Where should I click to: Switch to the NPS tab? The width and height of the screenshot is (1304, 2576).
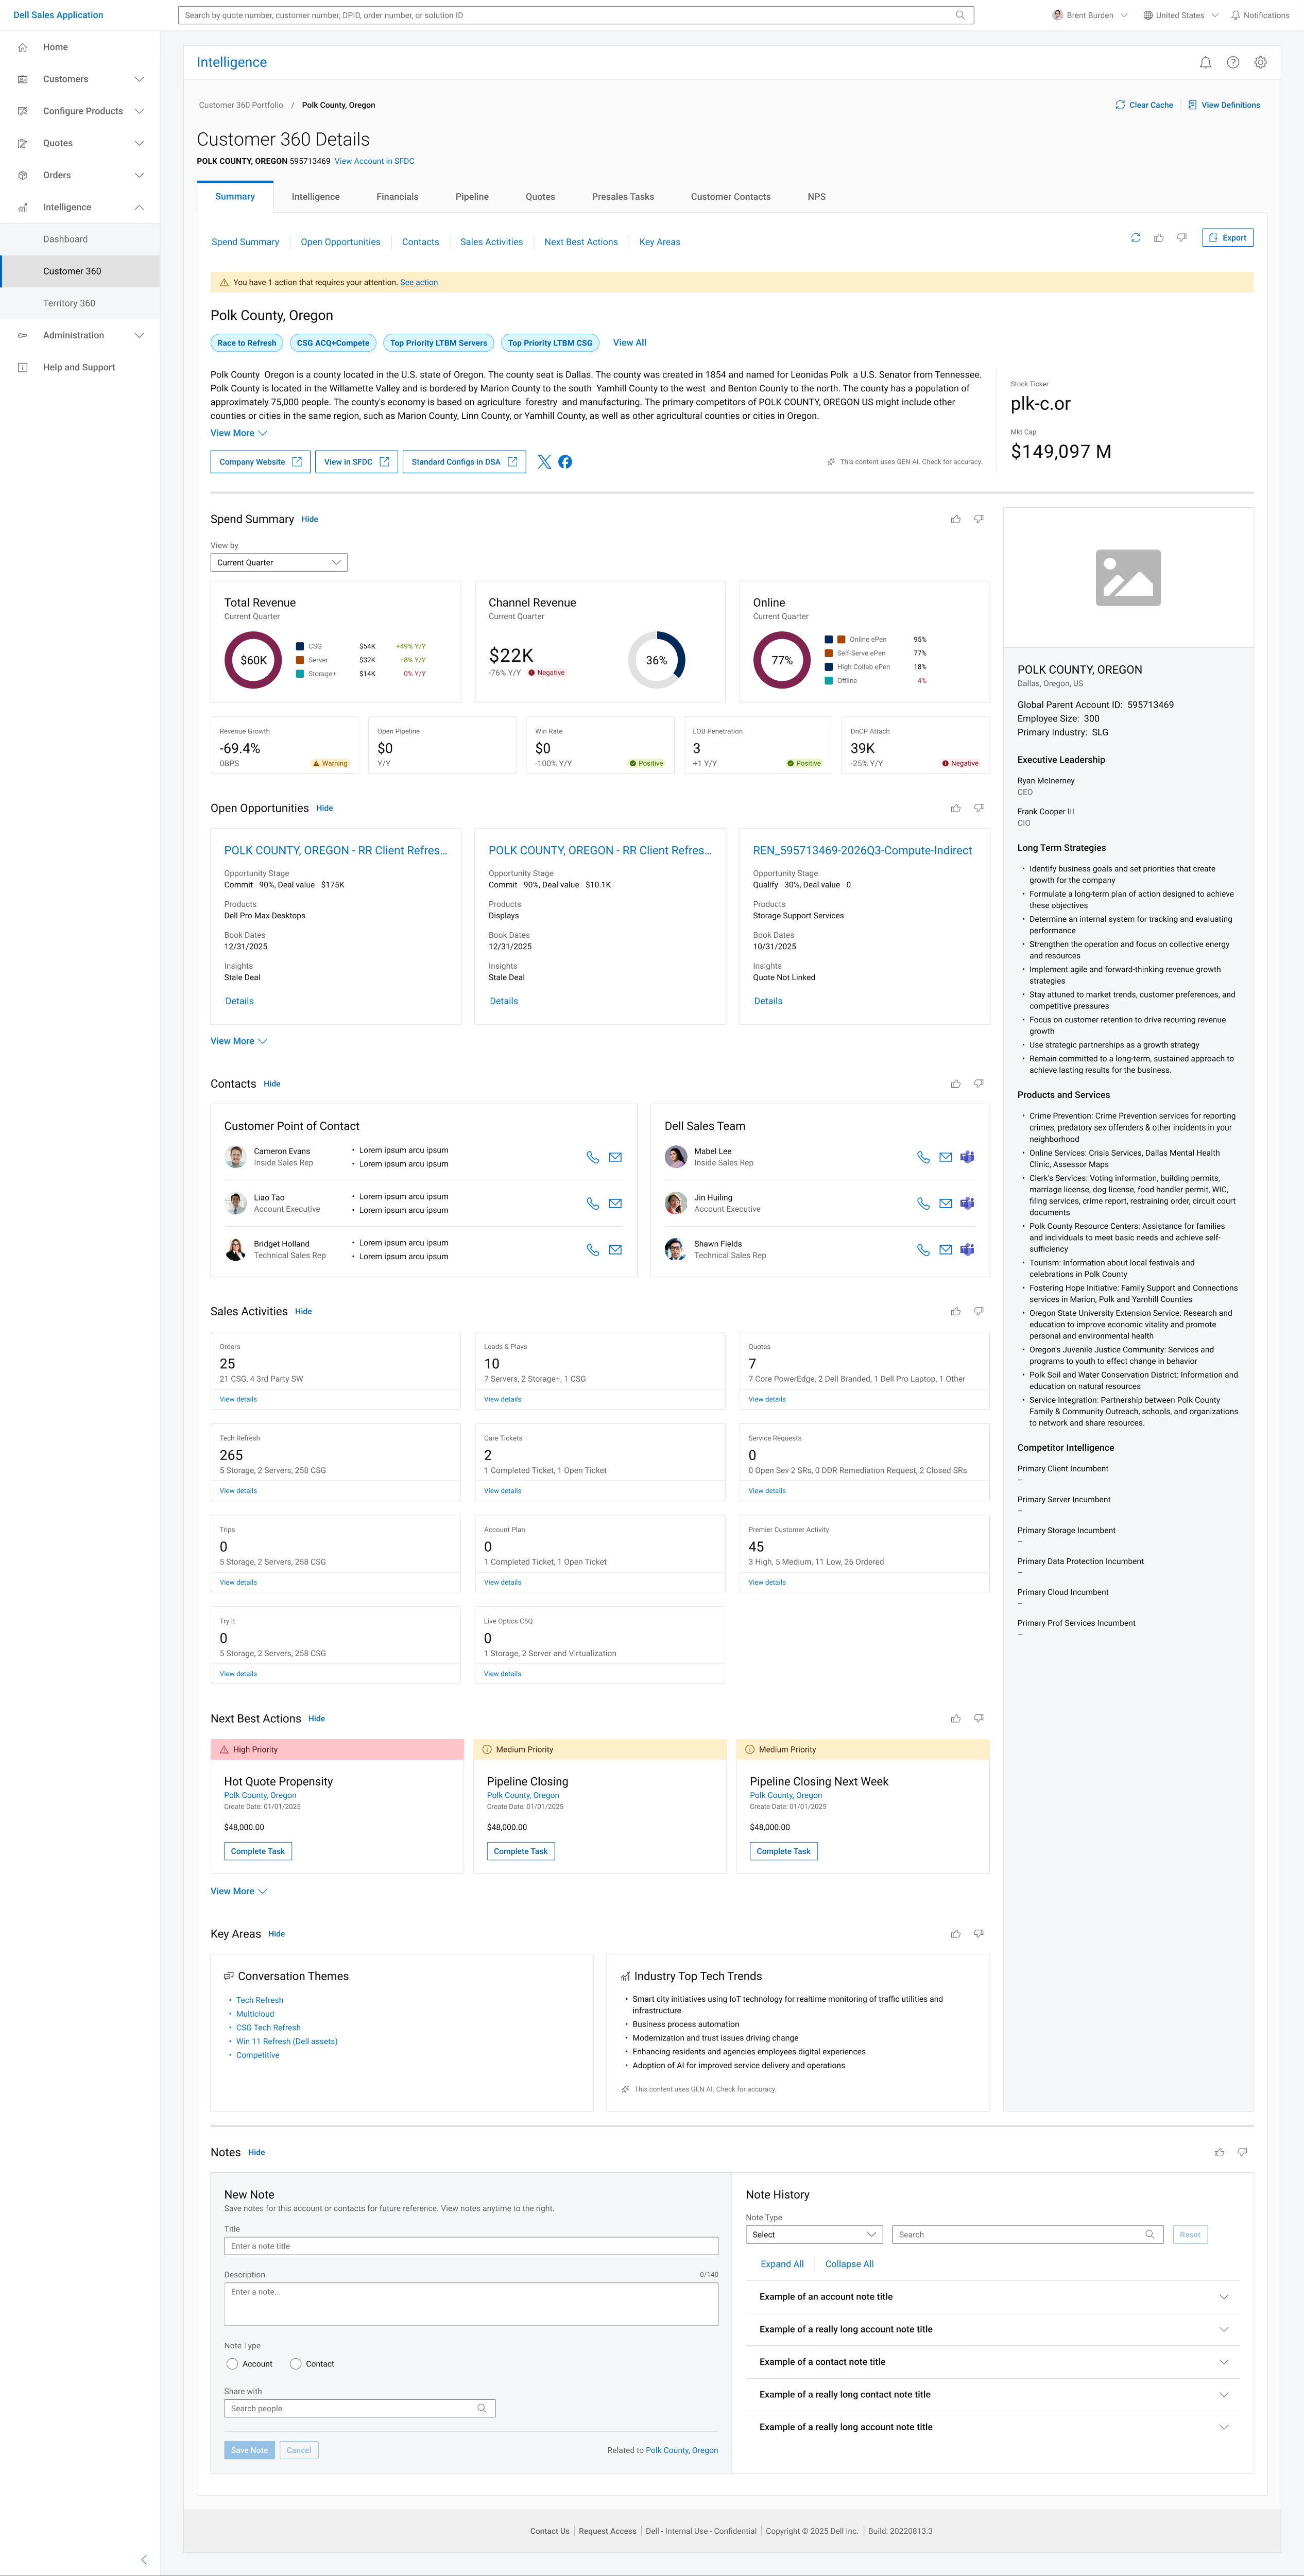coord(817,197)
